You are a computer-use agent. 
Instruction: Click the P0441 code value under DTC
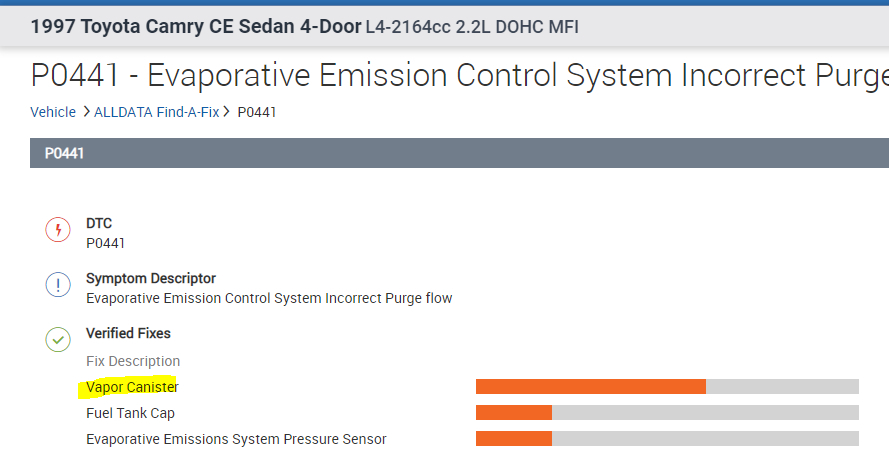tap(105, 242)
